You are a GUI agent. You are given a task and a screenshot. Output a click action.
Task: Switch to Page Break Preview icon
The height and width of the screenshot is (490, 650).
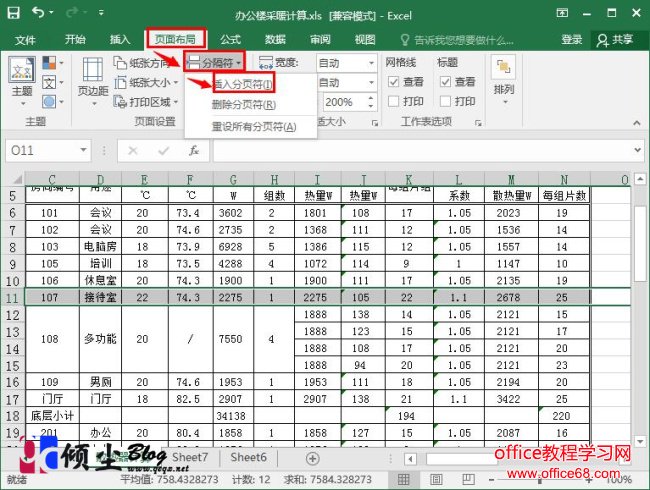468,480
